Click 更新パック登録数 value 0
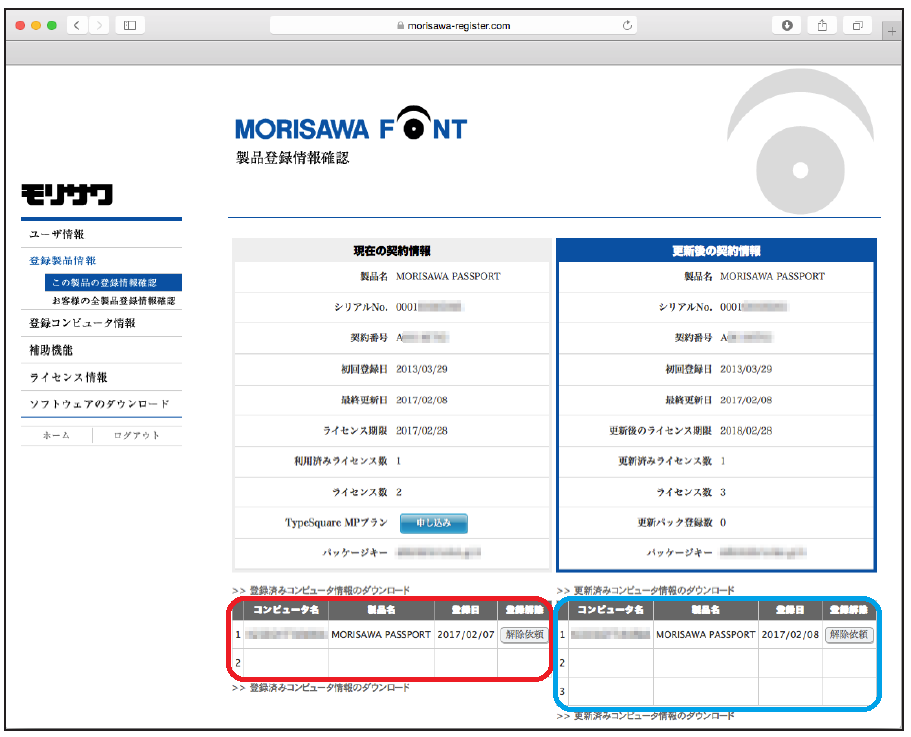Image resolution: width=911 pixels, height=737 pixels. [x=723, y=522]
